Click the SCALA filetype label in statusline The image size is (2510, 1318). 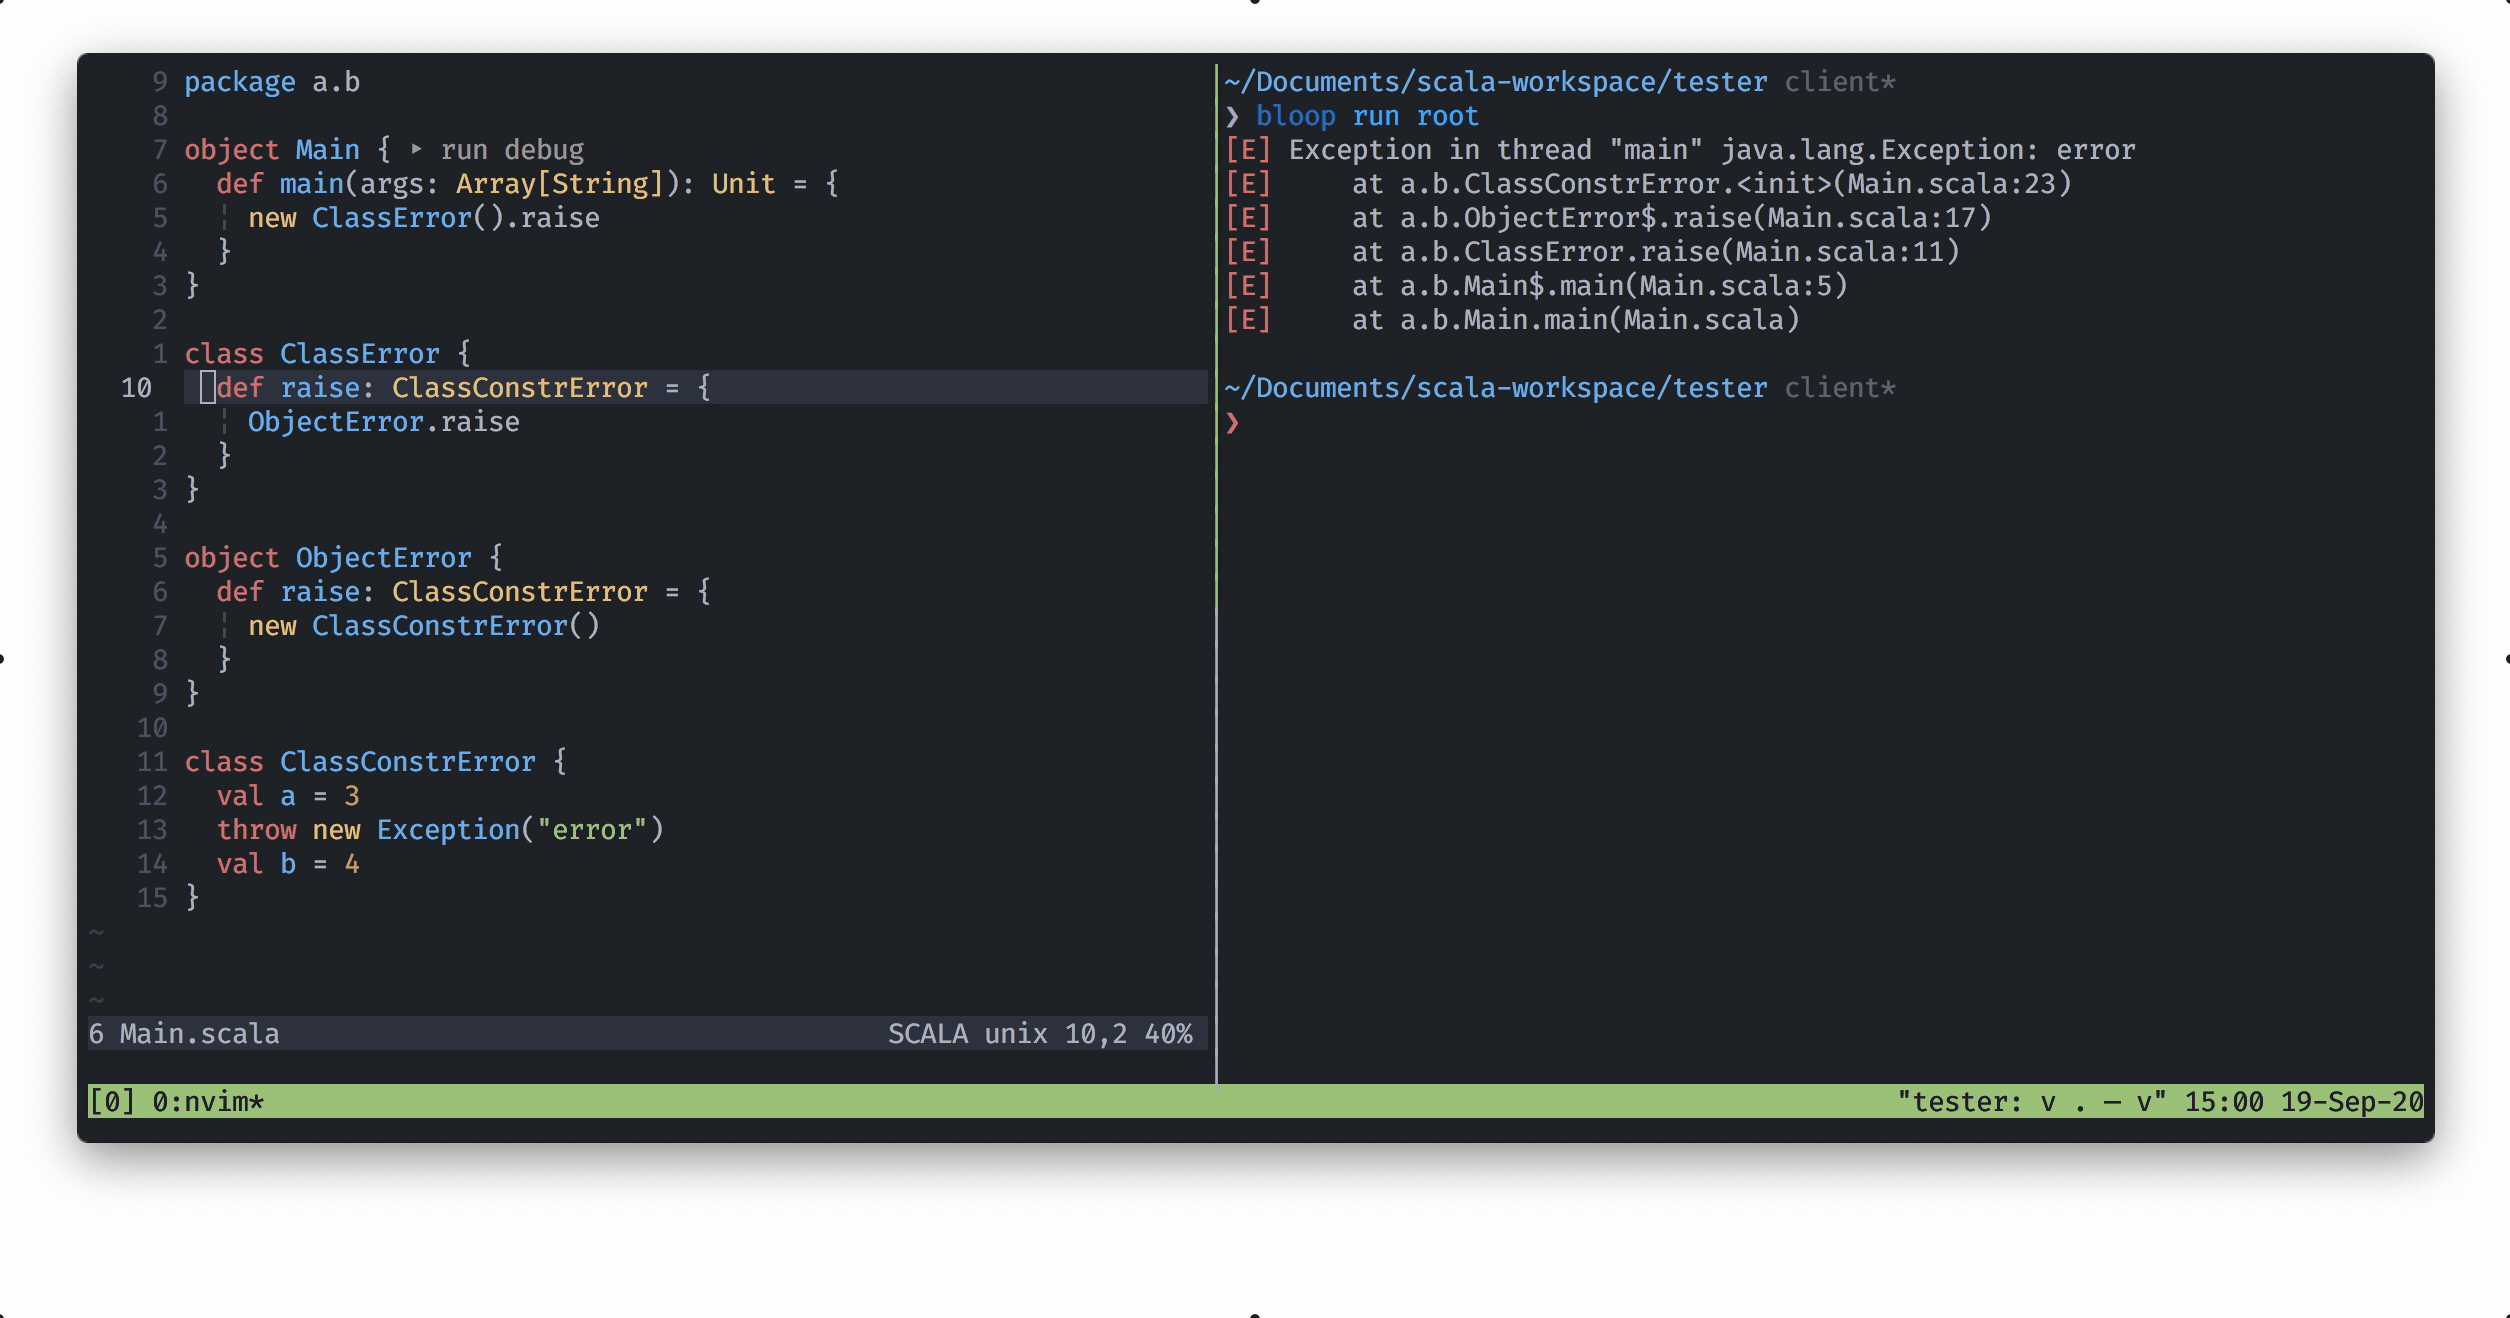pos(927,1034)
